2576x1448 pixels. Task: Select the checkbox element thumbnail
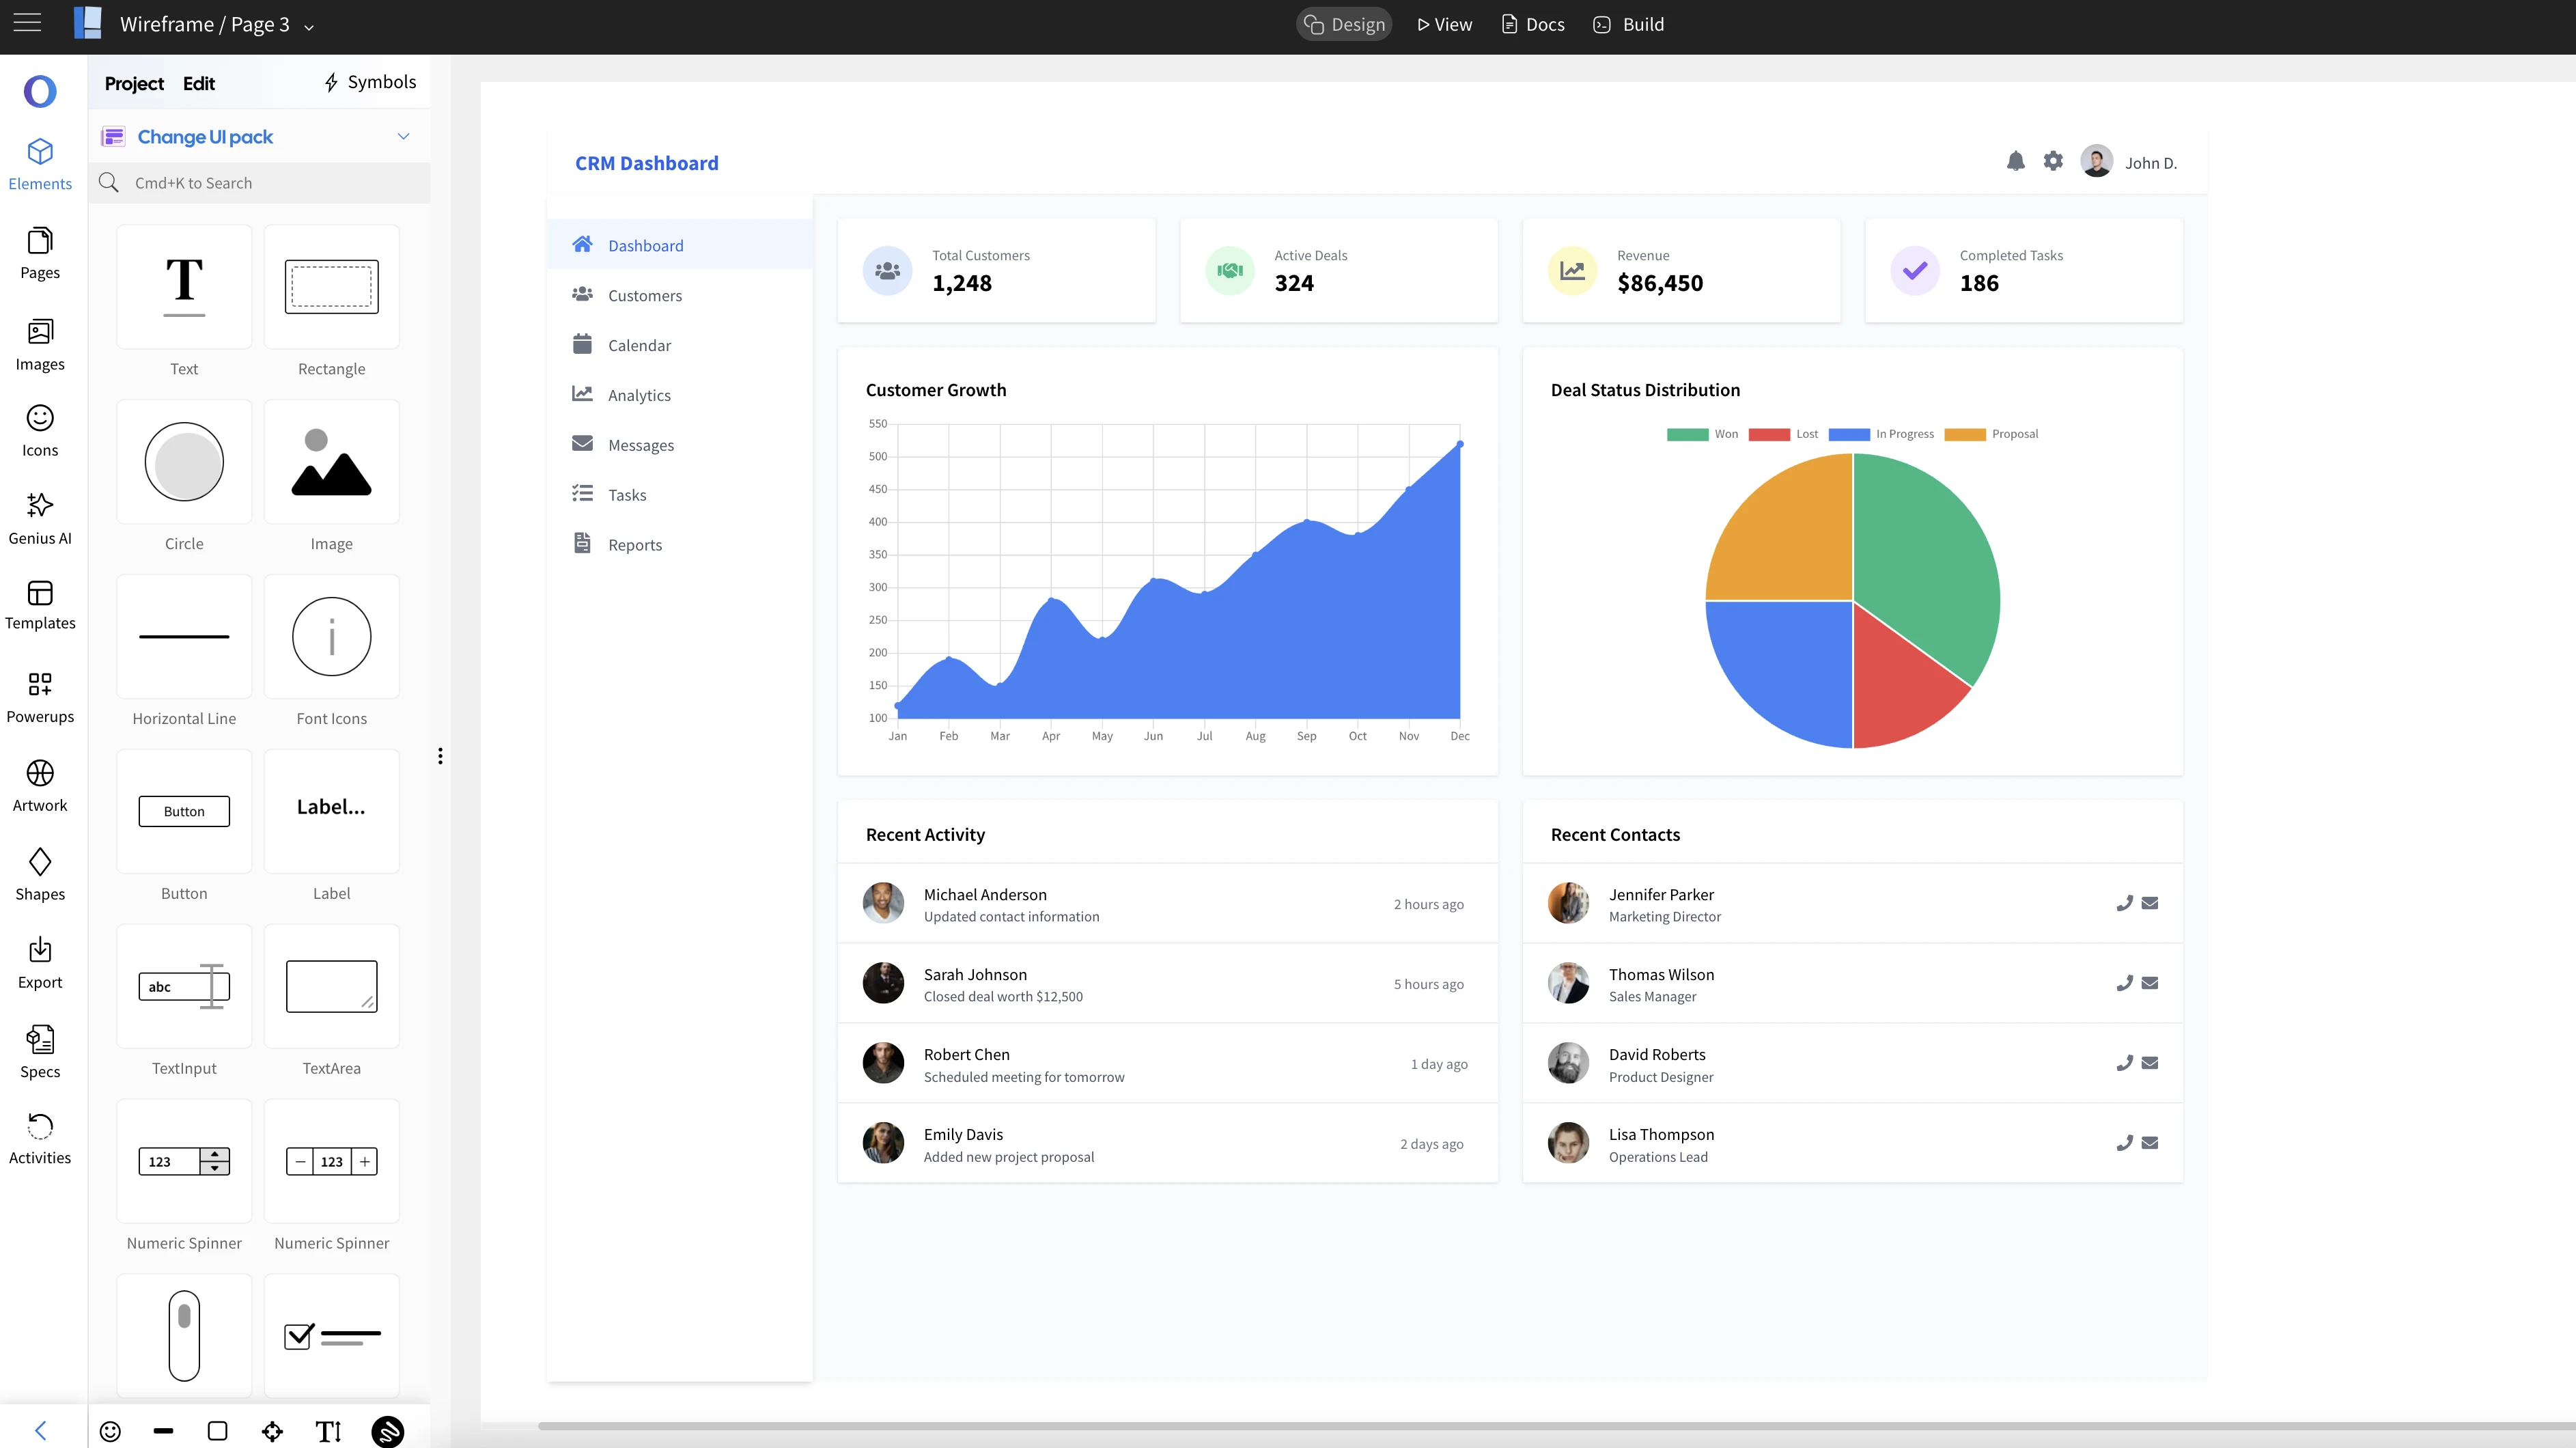coord(331,1335)
